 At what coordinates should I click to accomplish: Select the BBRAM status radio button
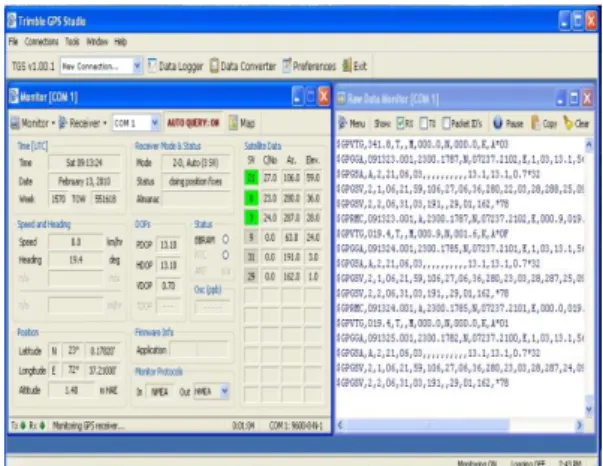click(226, 240)
